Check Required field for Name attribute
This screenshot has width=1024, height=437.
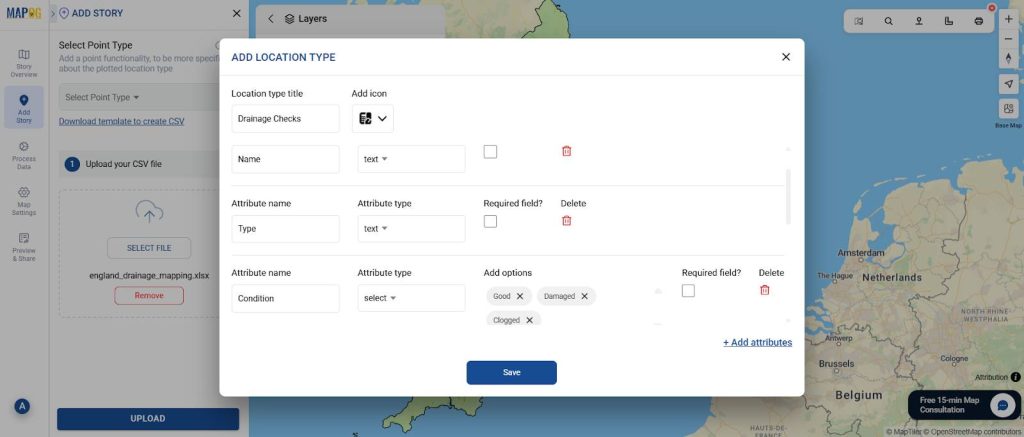(x=490, y=152)
